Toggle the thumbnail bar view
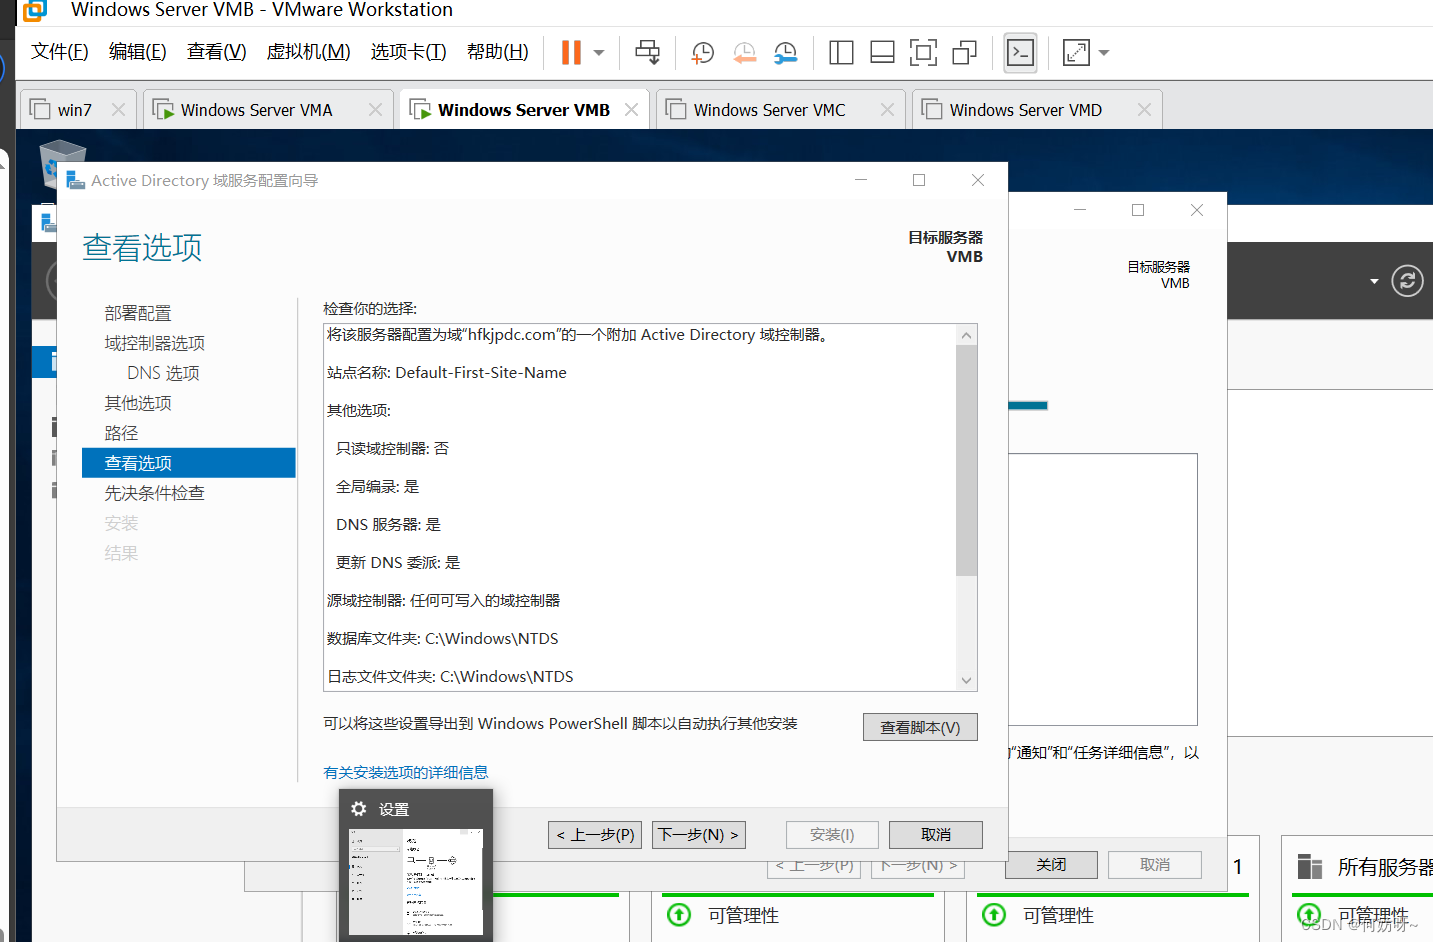Image resolution: width=1433 pixels, height=942 pixels. coord(882,53)
